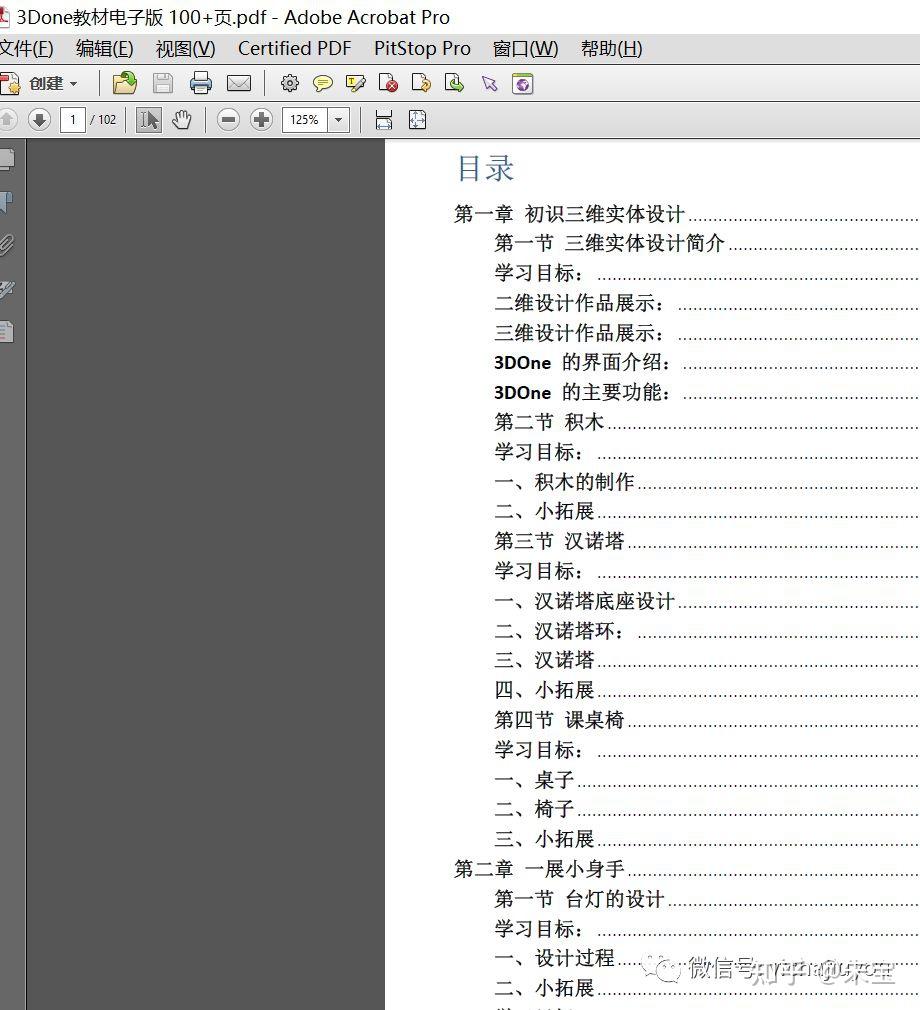Open the Bookmarks navigation panel
This screenshot has height=1010, width=920.
click(x=9, y=201)
